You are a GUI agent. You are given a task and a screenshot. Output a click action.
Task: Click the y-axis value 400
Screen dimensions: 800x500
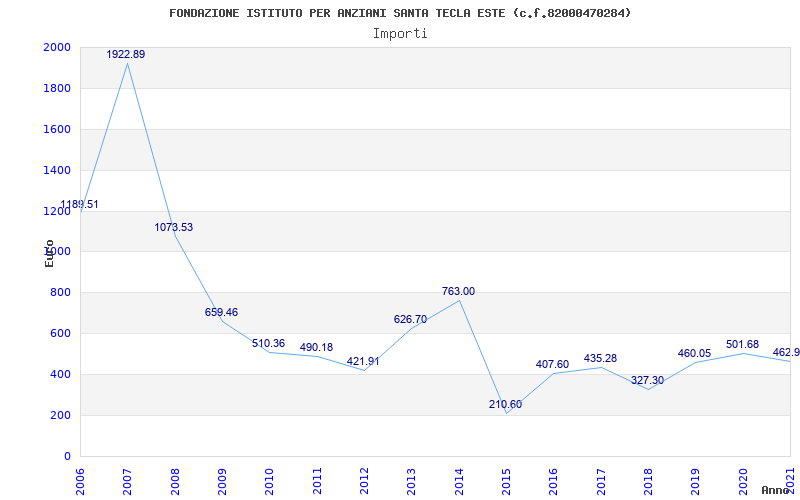click(x=60, y=374)
